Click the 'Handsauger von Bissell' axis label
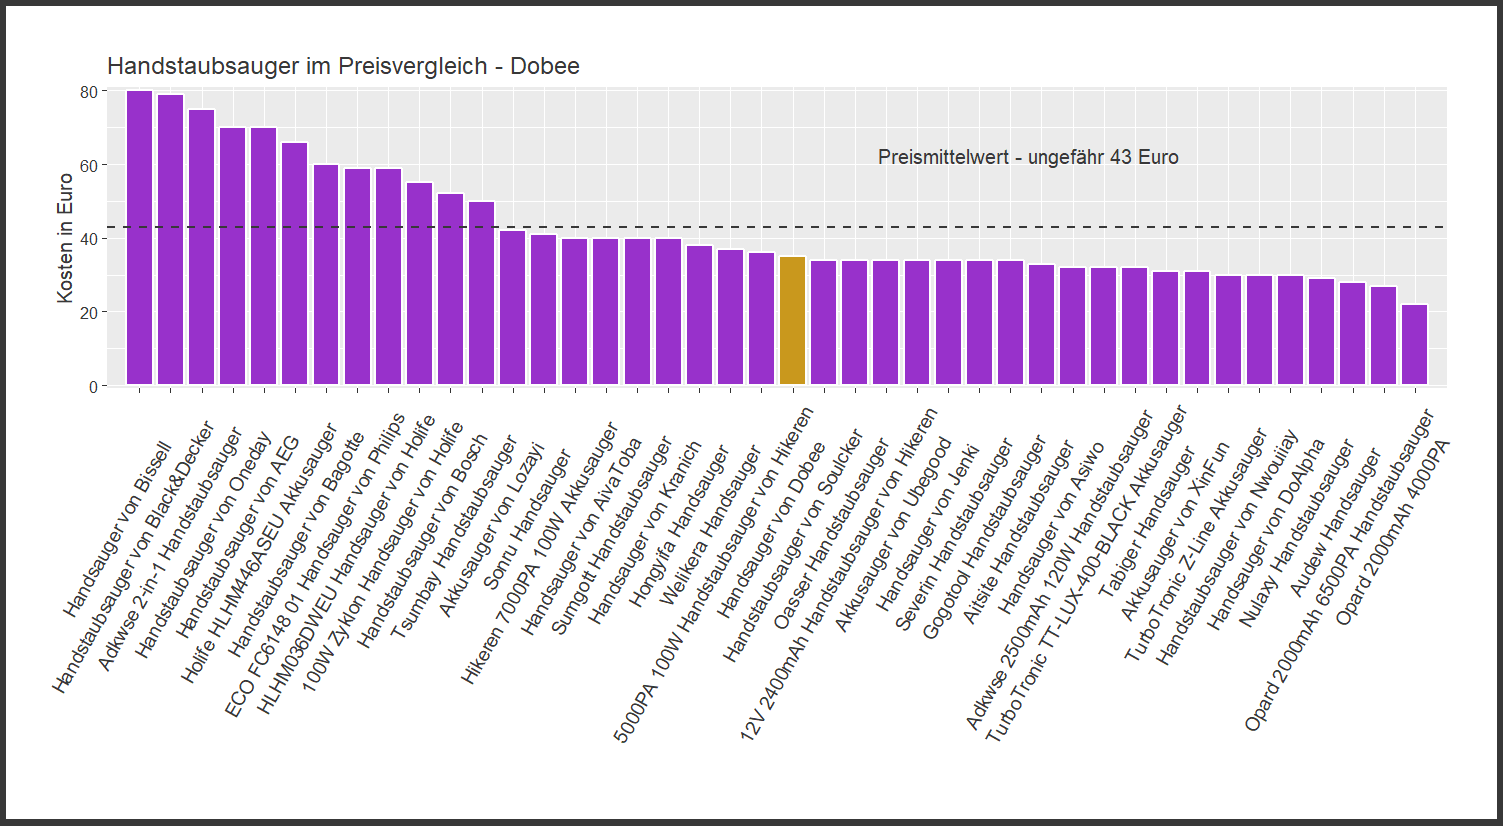The width and height of the screenshot is (1503, 826). [118, 530]
